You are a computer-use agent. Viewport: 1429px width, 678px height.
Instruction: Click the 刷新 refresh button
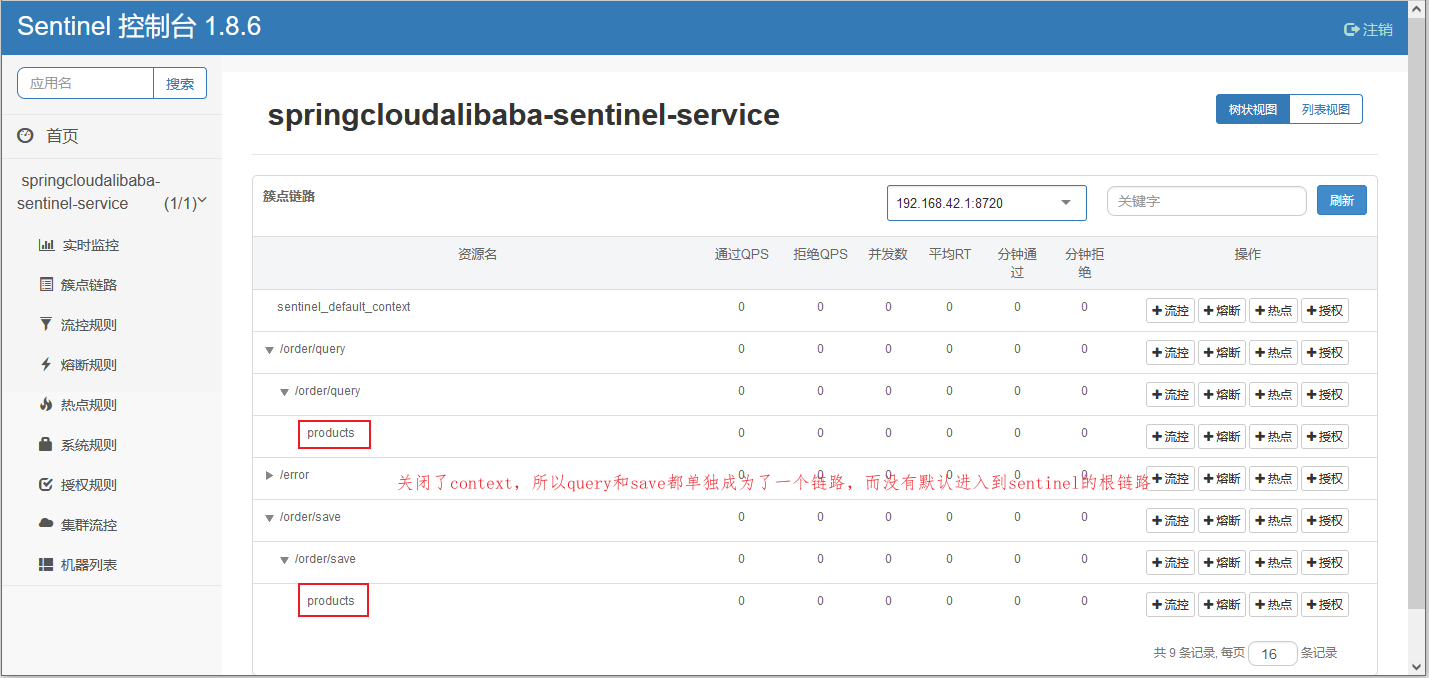point(1341,201)
